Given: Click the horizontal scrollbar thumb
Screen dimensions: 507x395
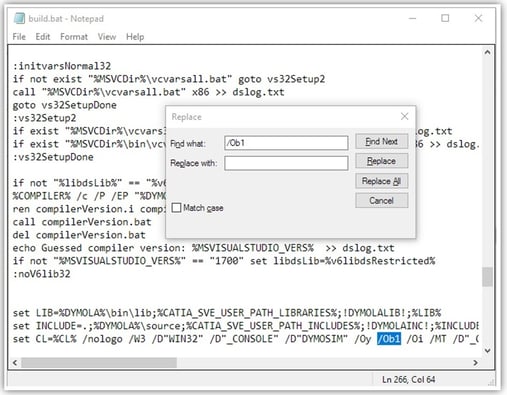Looking at the screenshot, I should [99, 363].
